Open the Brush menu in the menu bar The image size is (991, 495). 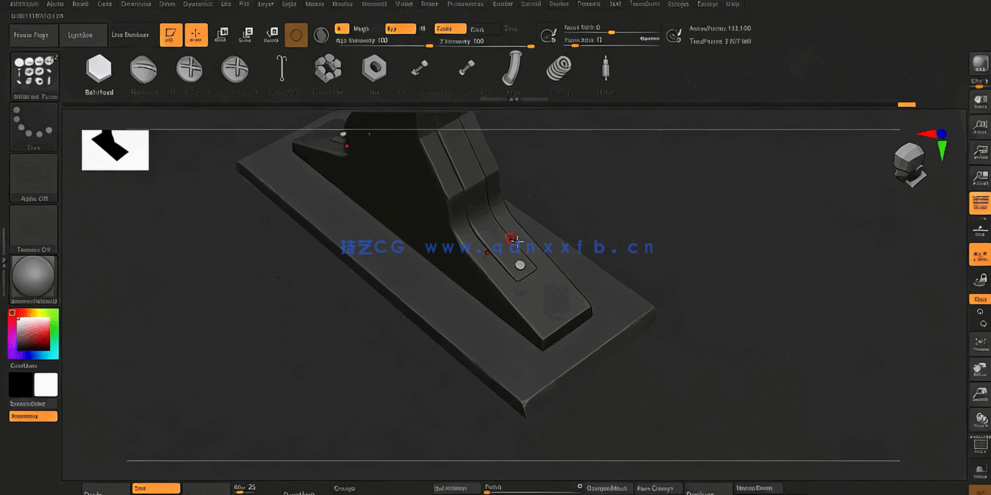[80, 4]
